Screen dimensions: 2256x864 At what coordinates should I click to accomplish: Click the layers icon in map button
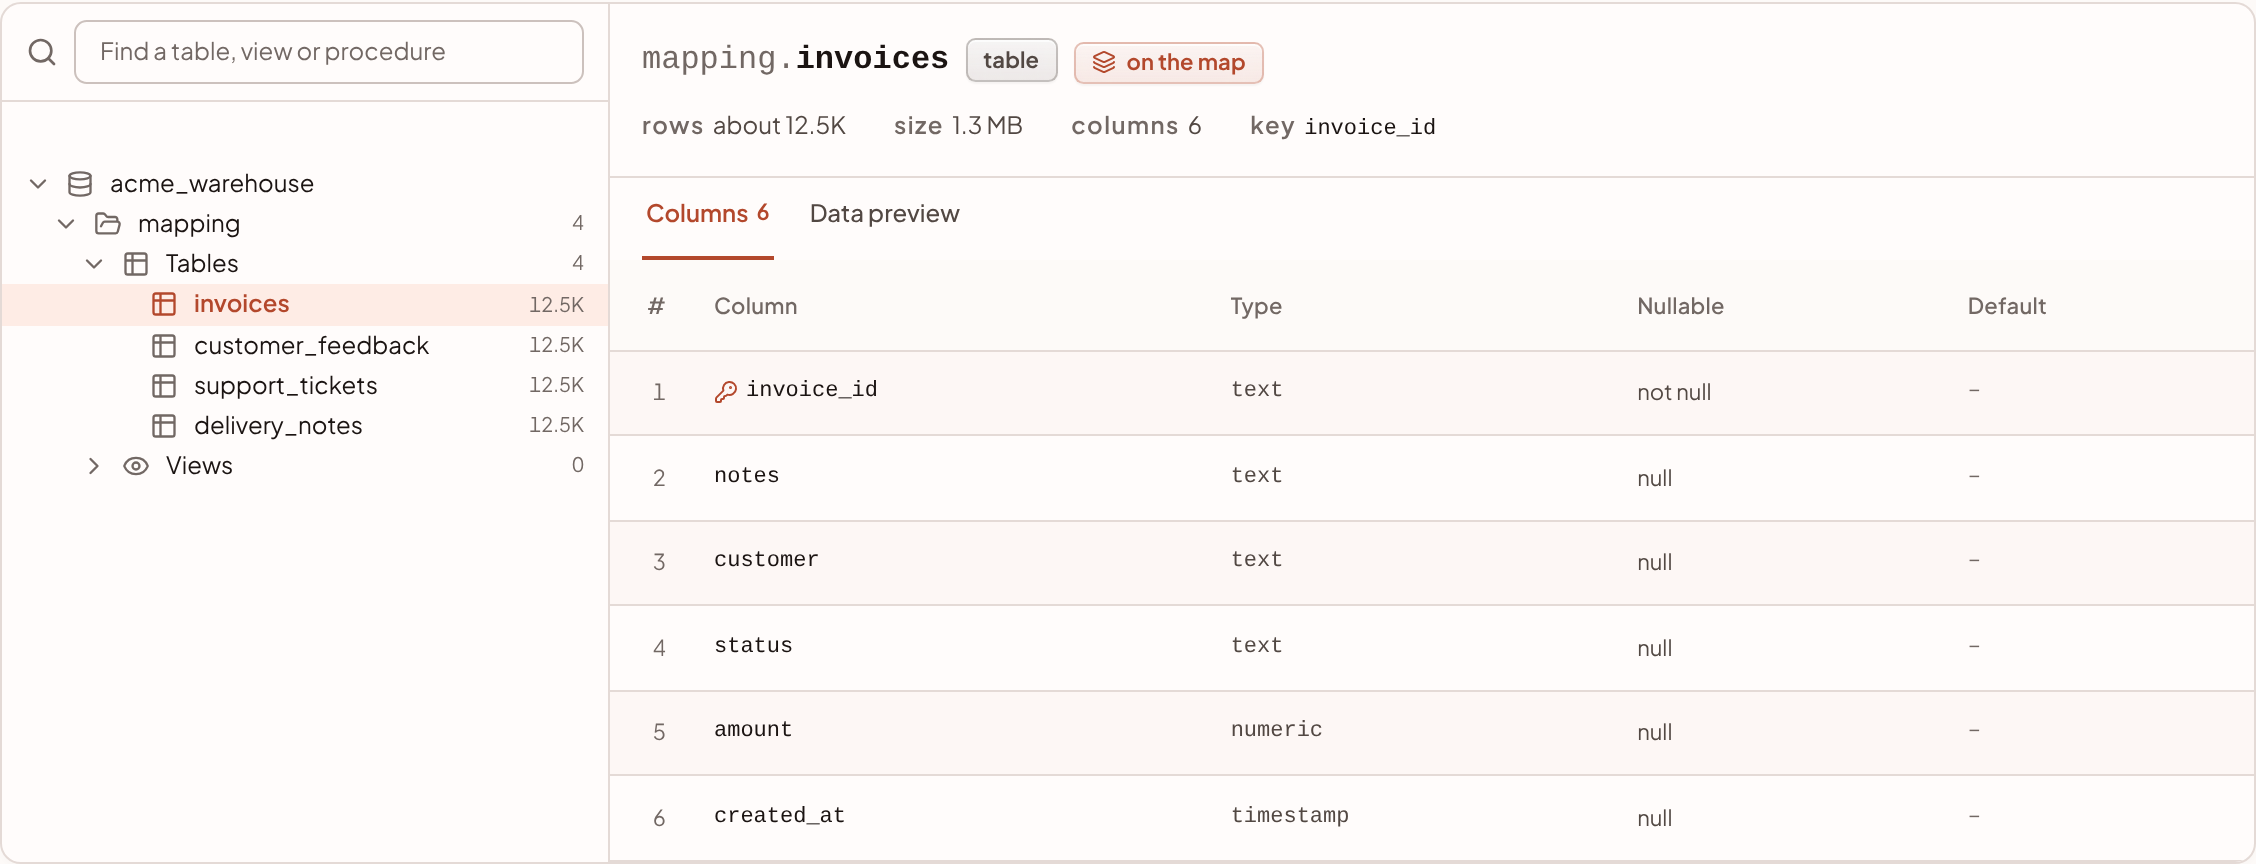tap(1104, 62)
